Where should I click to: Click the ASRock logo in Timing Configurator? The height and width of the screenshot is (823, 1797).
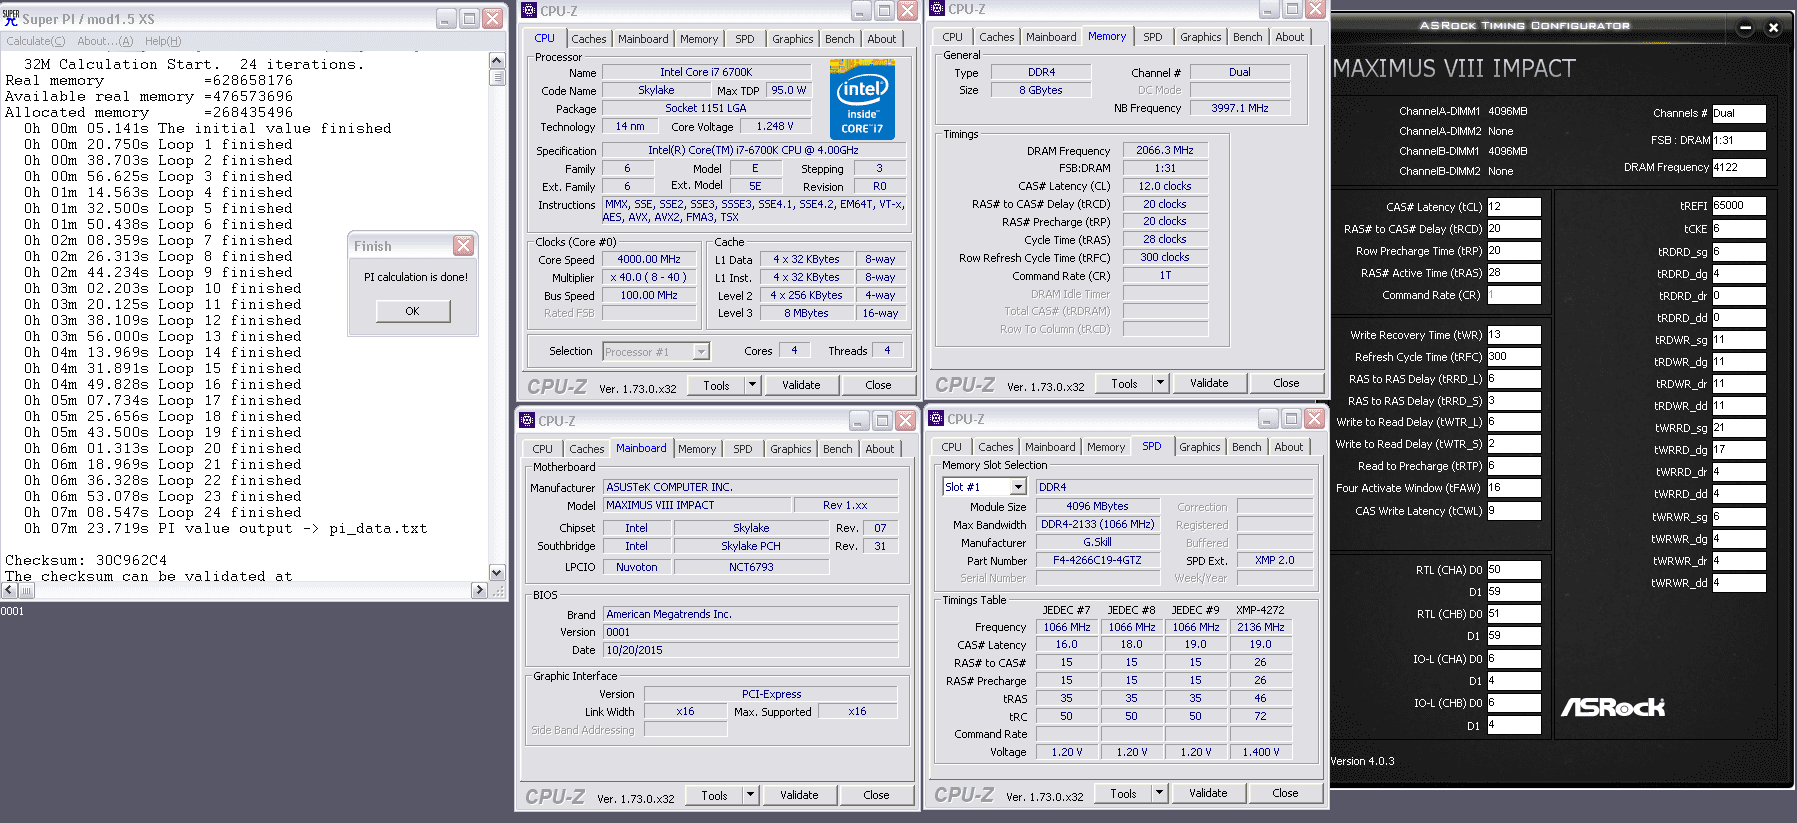point(1613,707)
